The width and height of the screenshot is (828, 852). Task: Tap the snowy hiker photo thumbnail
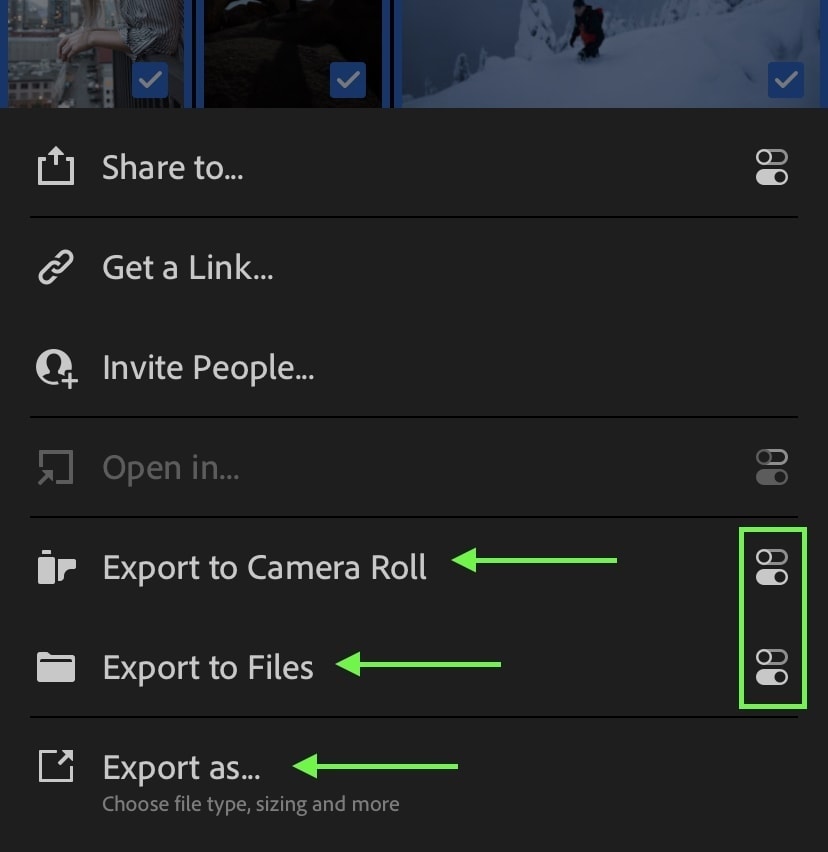pos(610,54)
